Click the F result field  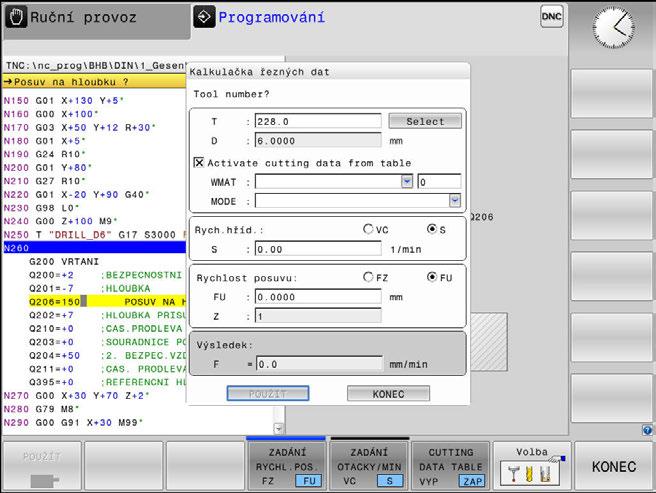click(x=319, y=364)
